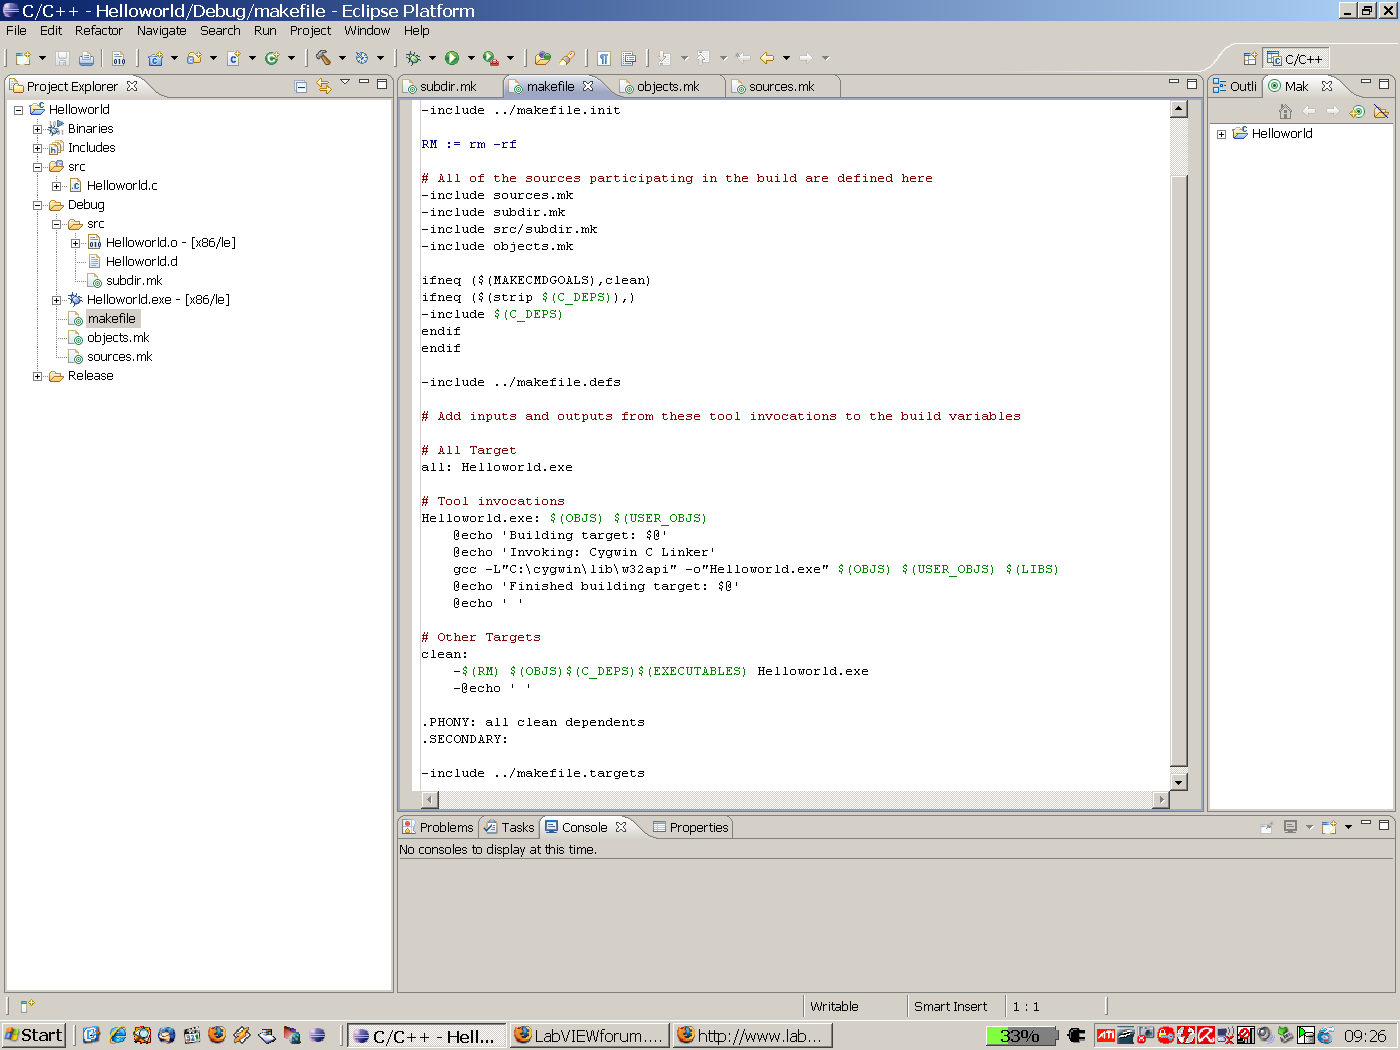Viewport: 1400px width, 1050px height.
Task: Click the Build hammer icon in toolbar
Action: 323,58
